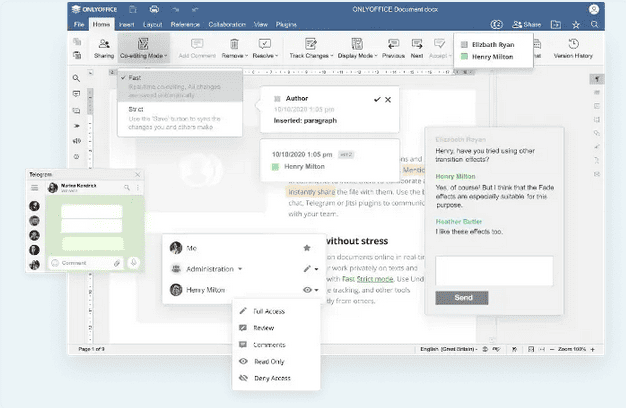Open the Sharing settings in ribbon
626x408 pixels.
(104, 48)
